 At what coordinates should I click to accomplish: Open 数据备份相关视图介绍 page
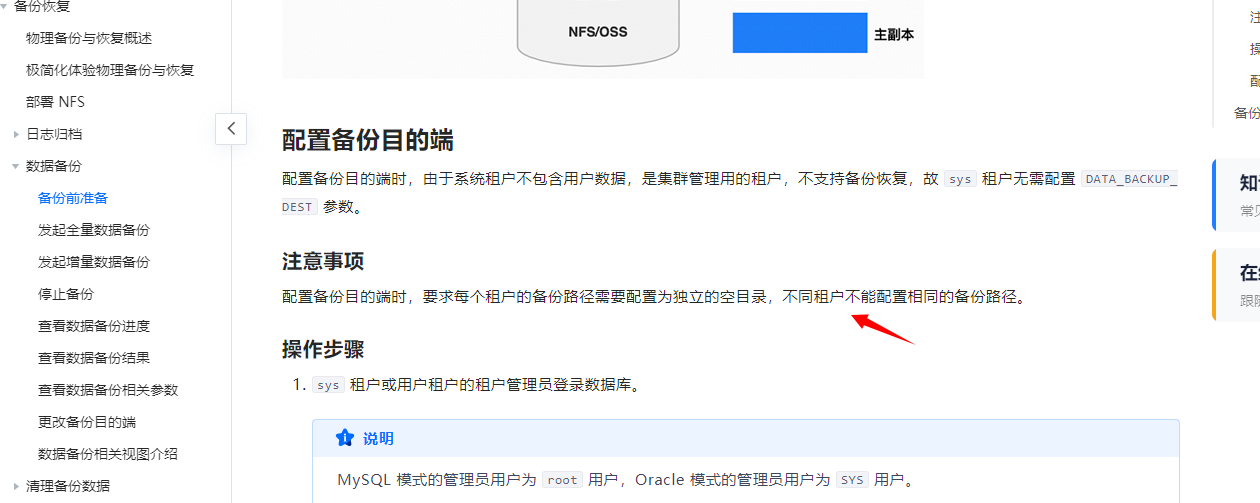108,454
